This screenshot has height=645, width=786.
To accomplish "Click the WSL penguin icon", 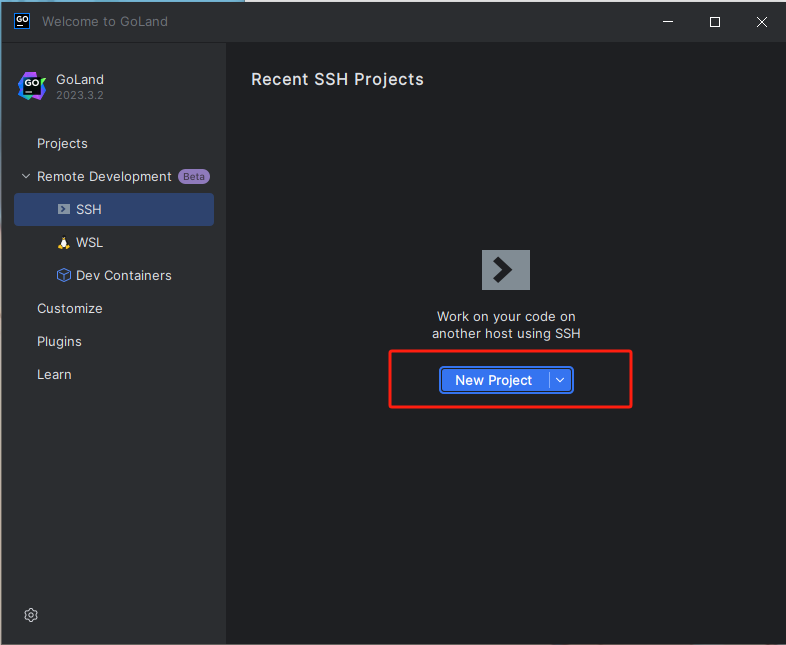I will click(64, 243).
